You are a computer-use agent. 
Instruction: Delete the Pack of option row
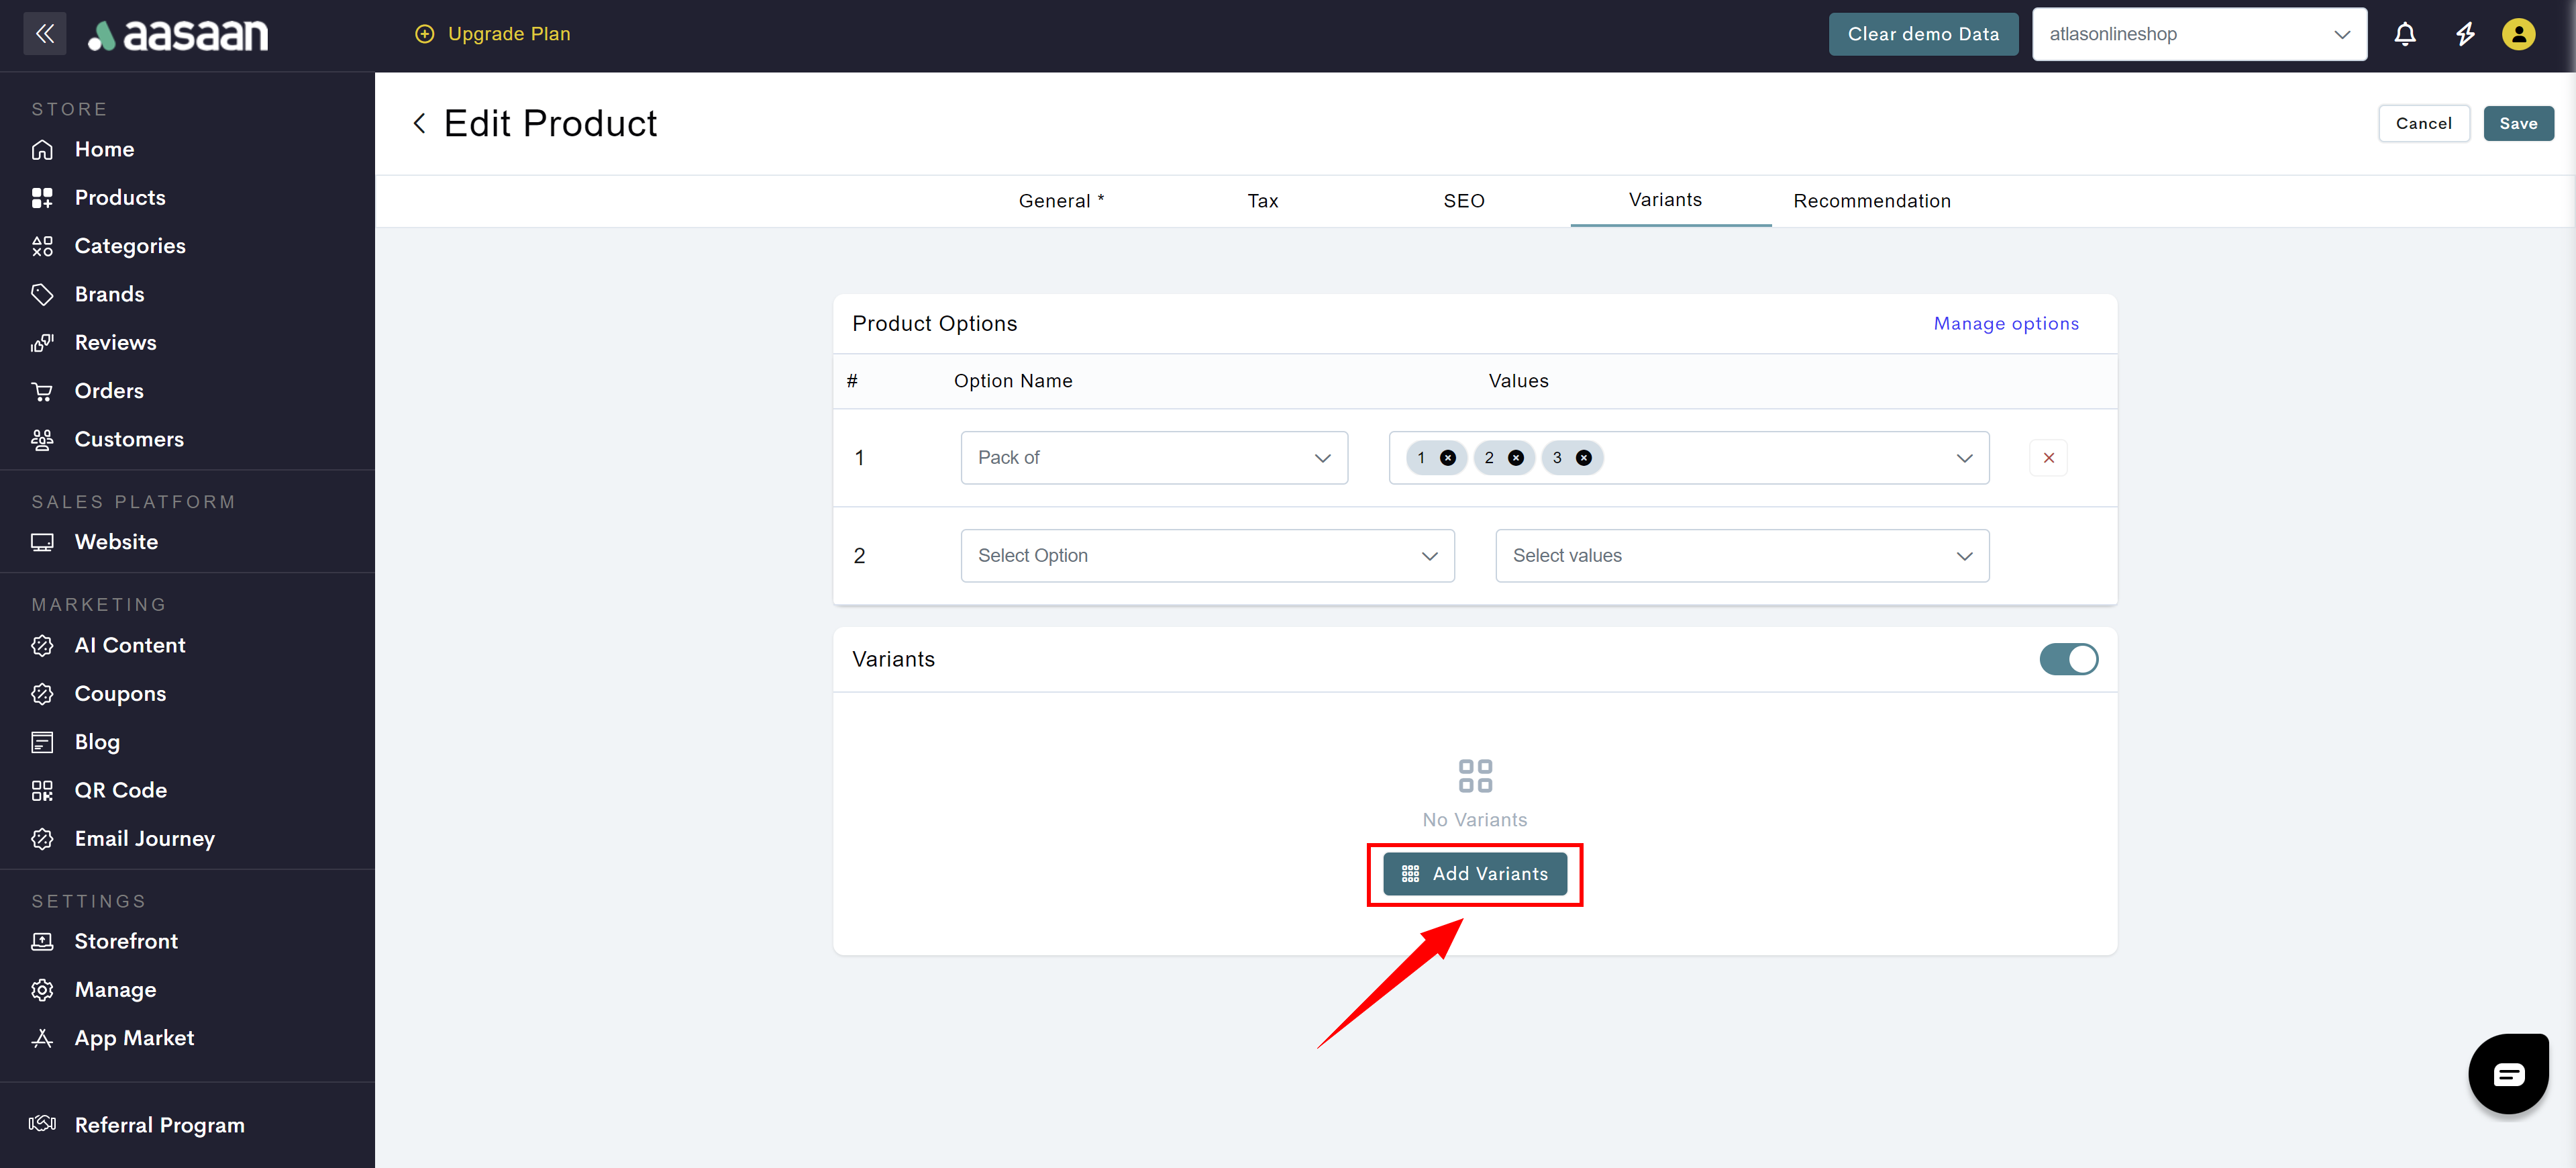pos(2048,458)
